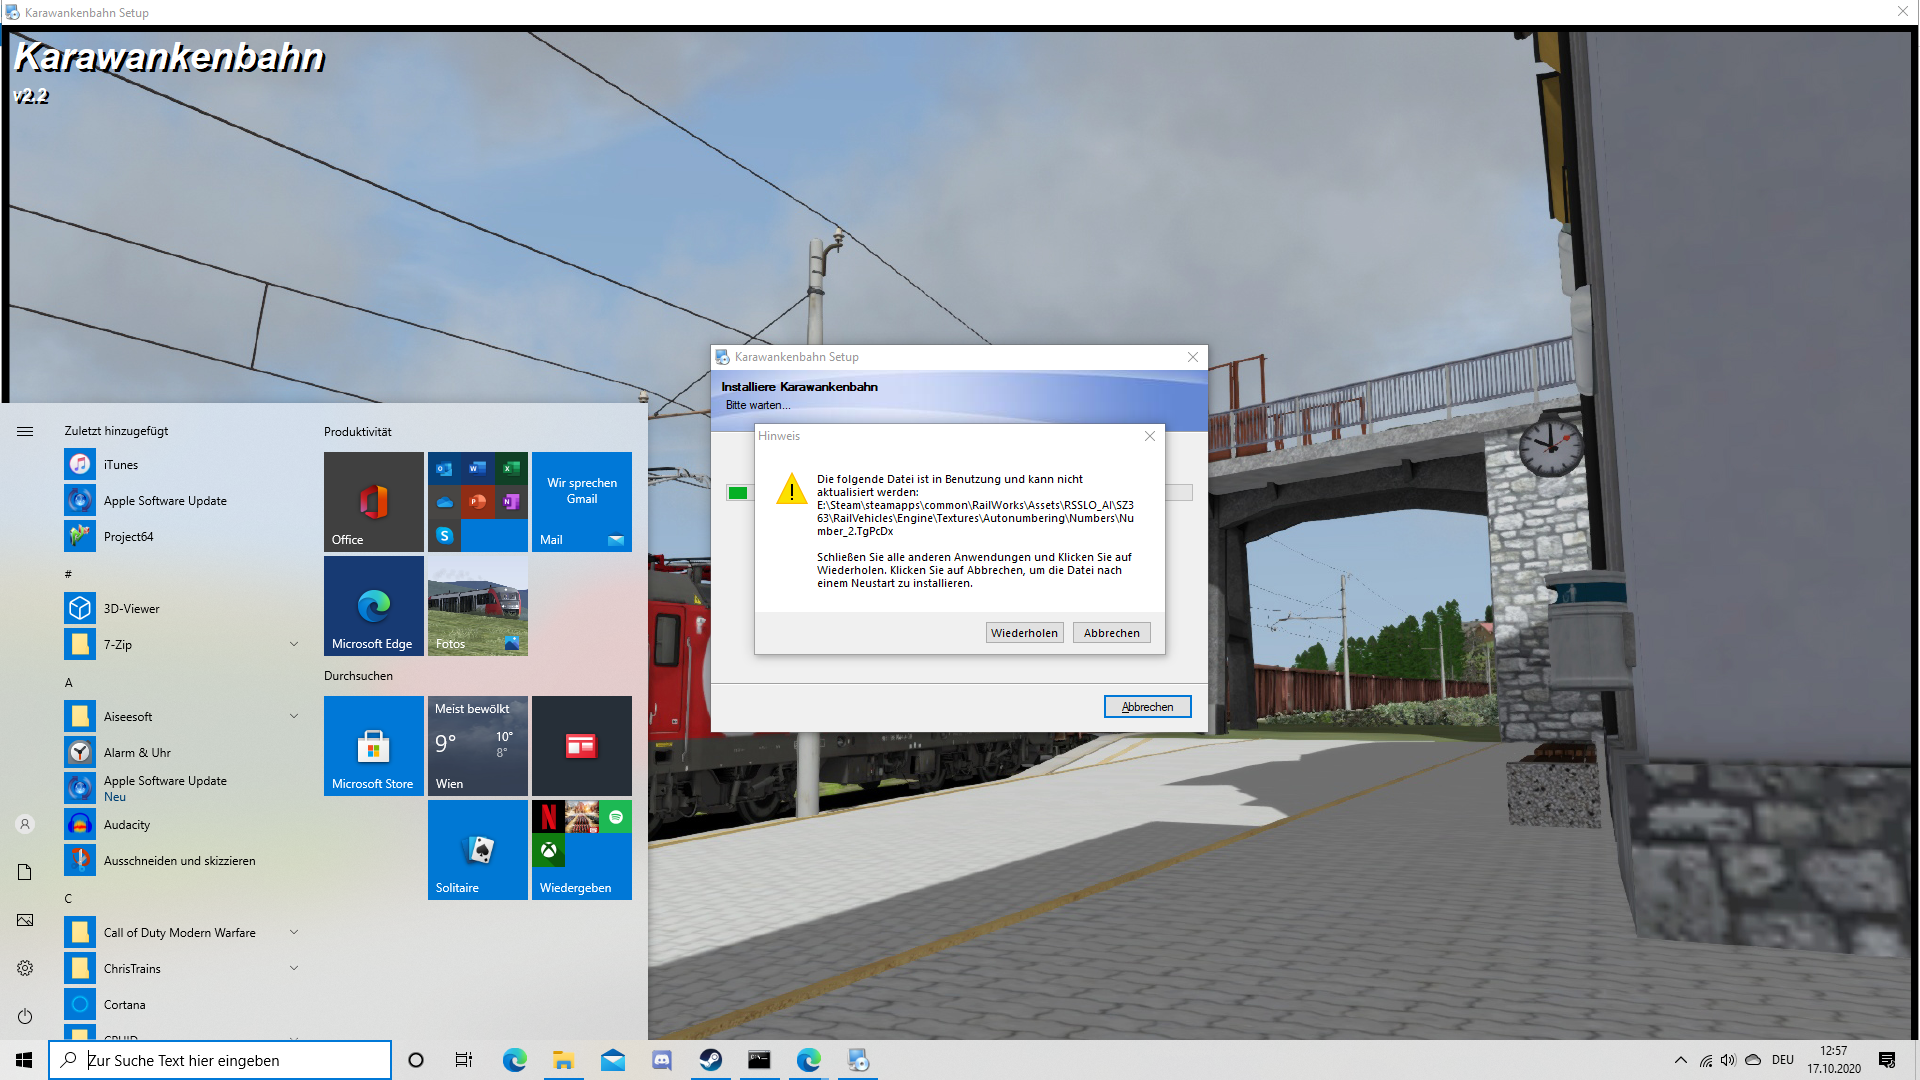Expand the 7-Zip folder chevron

294,644
